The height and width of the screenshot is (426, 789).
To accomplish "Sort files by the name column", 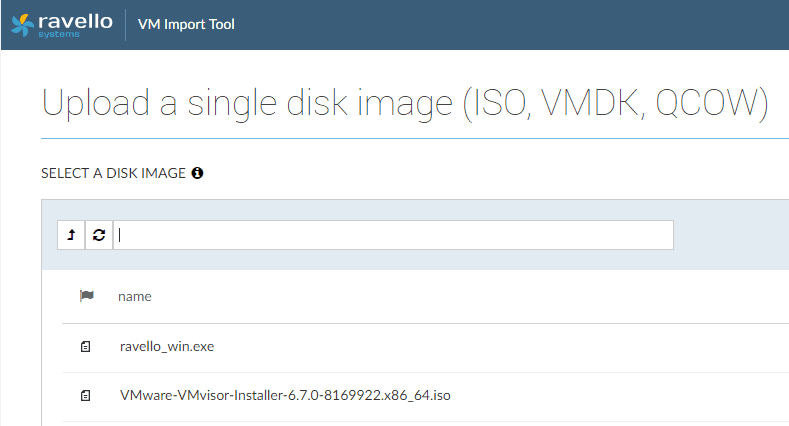I will click(x=134, y=296).
